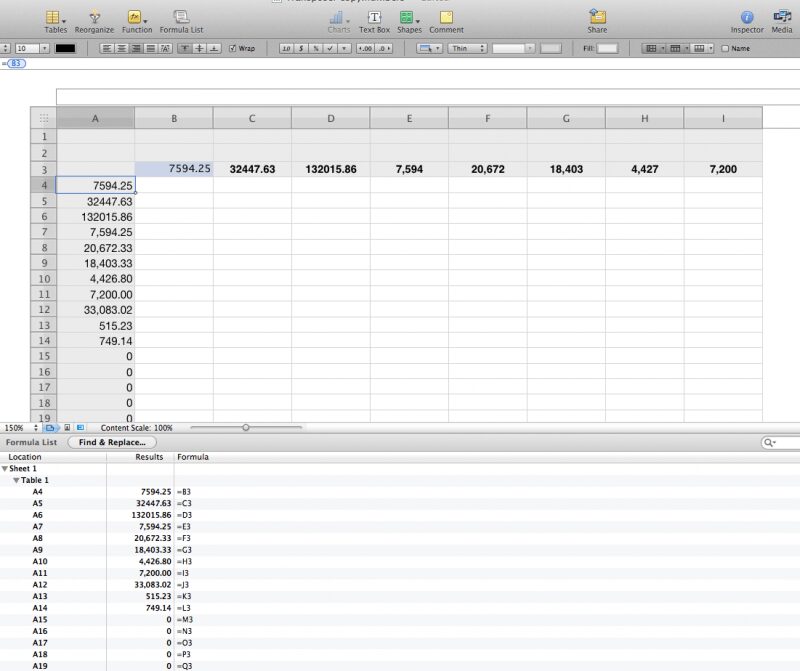Screen dimensions: 800x671
Task: Collapse the Table 1 tree group
Action: [15, 480]
